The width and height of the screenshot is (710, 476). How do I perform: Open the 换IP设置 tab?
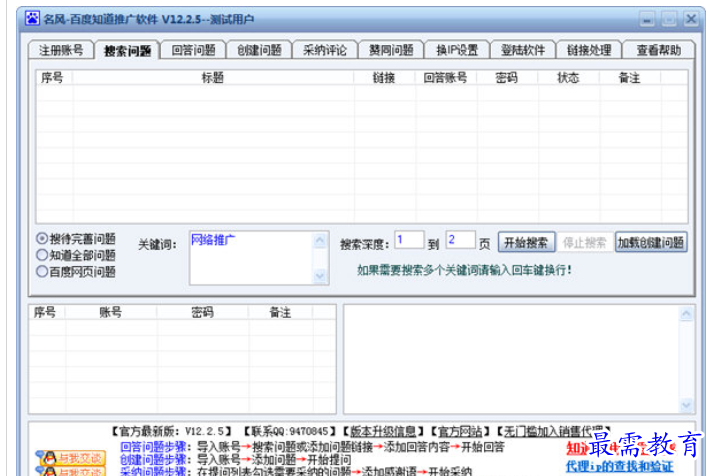point(457,50)
